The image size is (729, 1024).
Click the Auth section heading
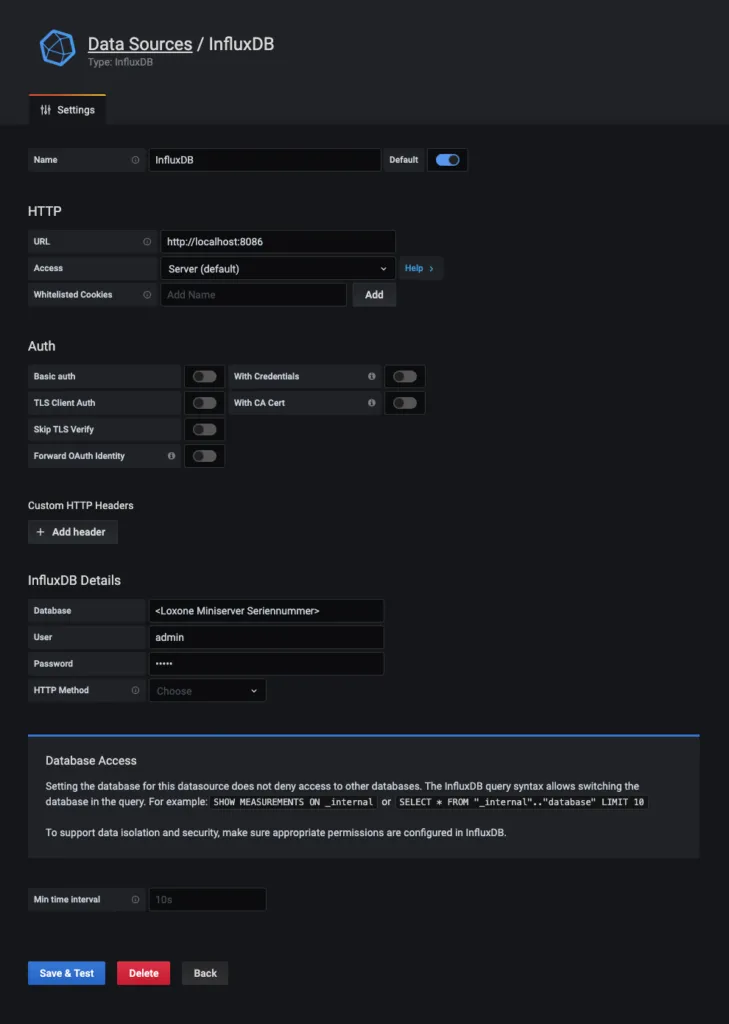[42, 346]
